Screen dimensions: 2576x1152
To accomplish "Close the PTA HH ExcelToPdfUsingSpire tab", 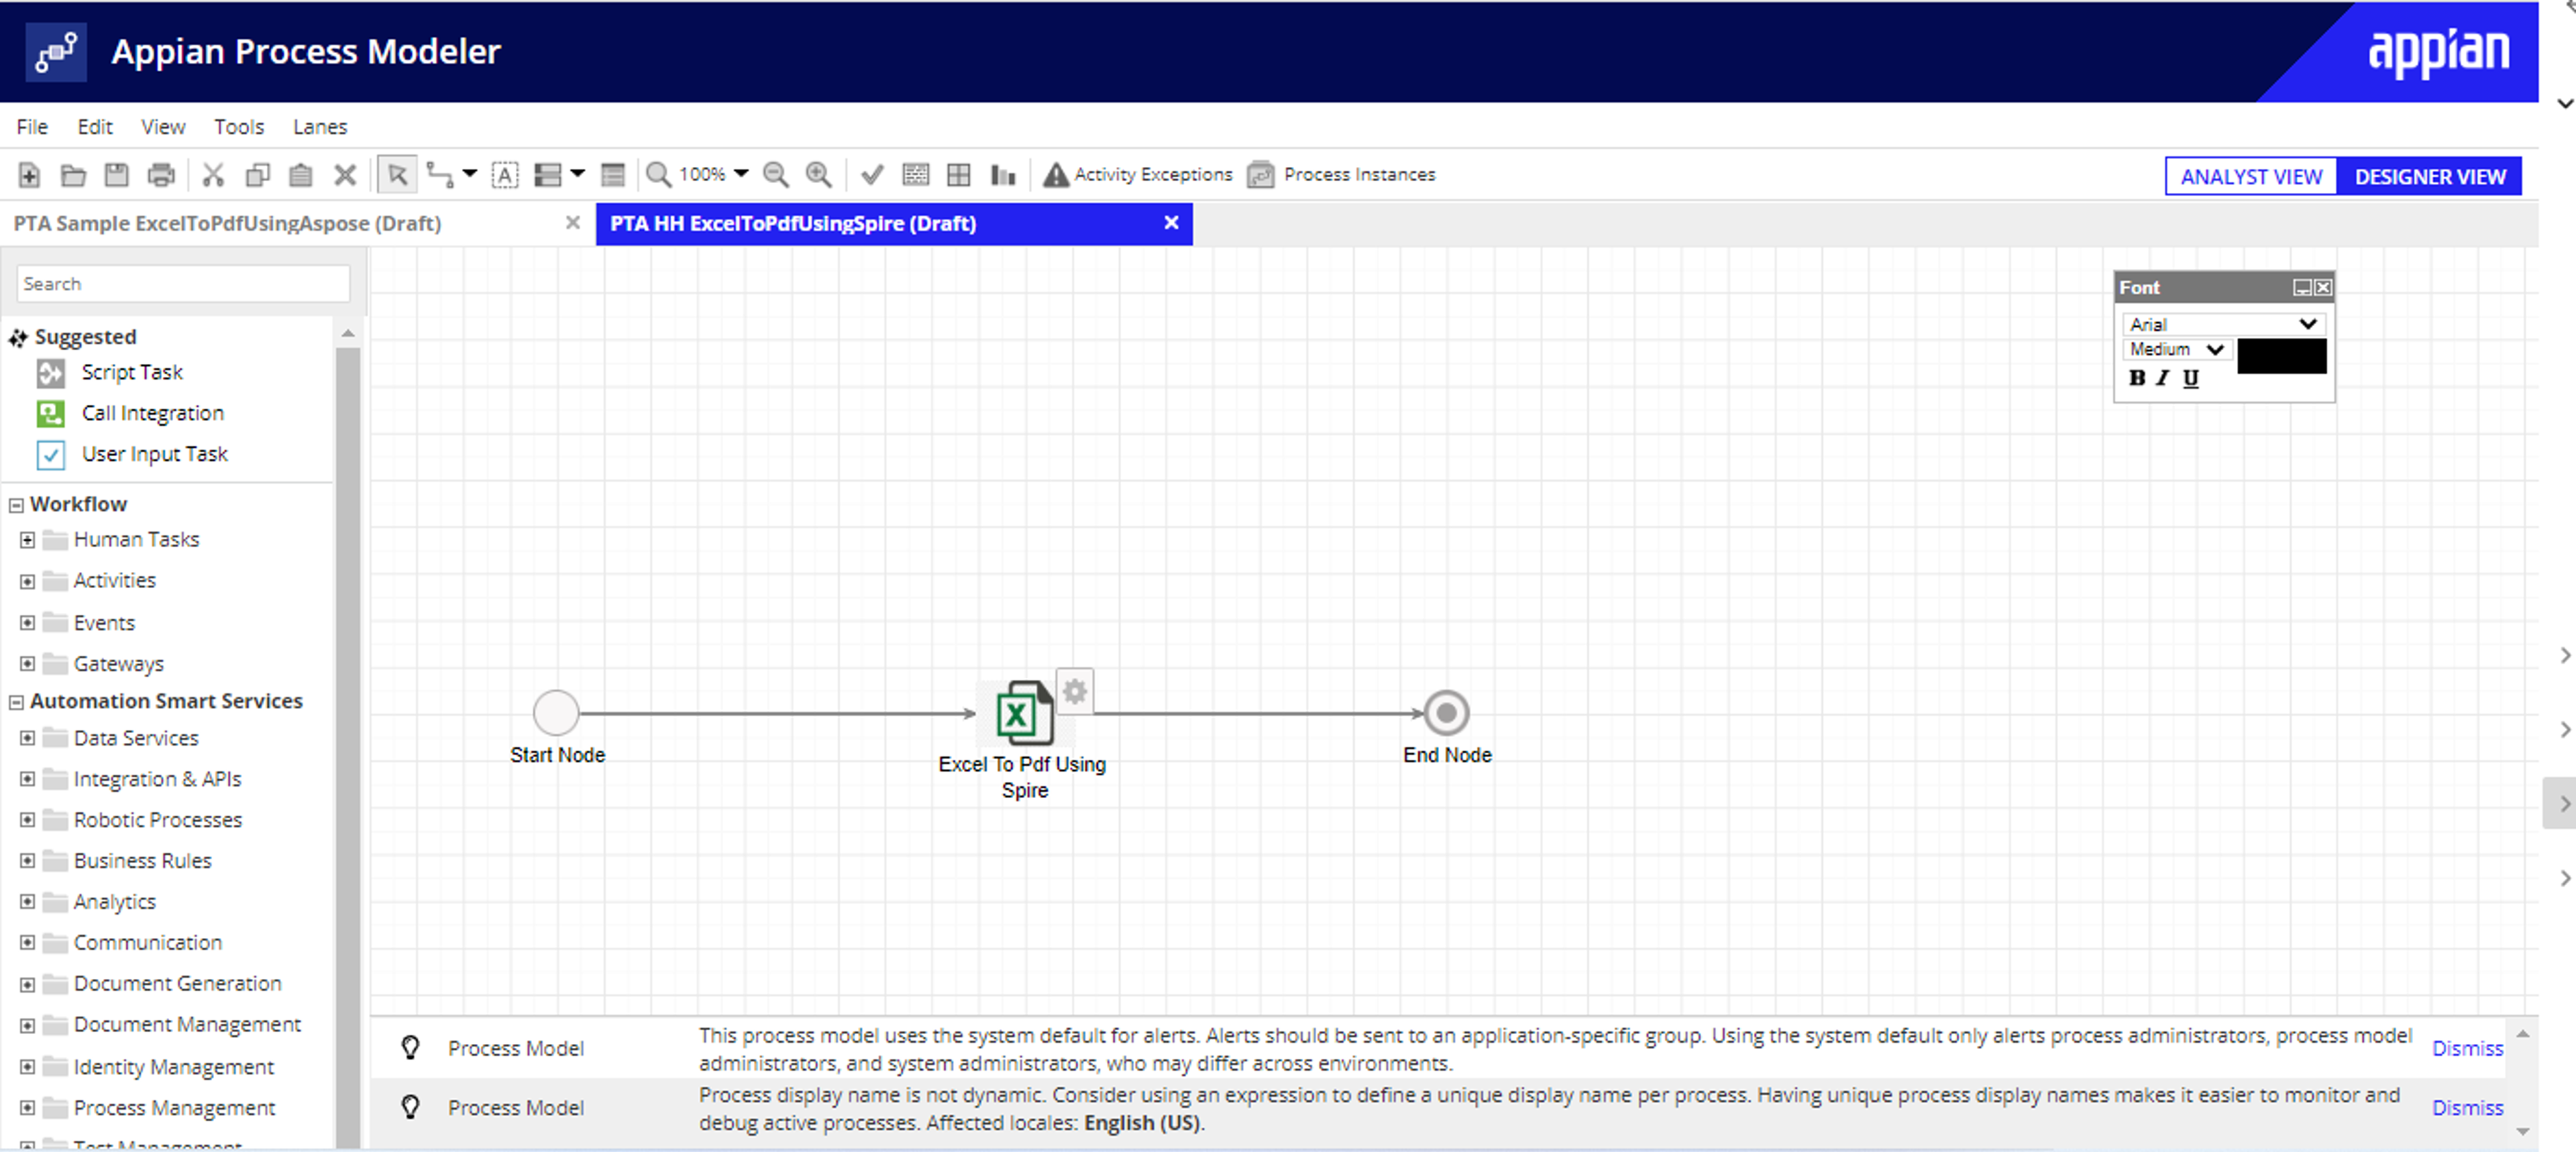I will 1171,223.
